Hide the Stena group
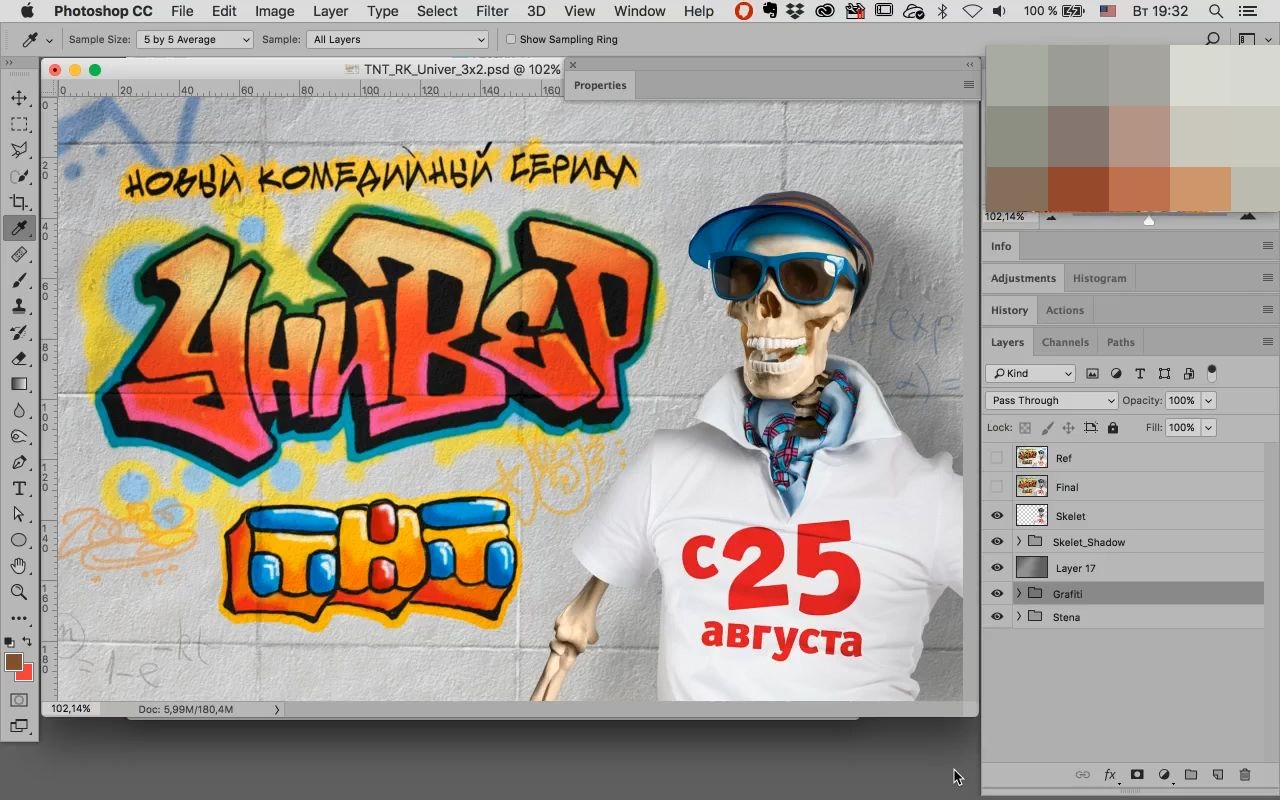Image resolution: width=1280 pixels, height=800 pixels. [x=997, y=617]
